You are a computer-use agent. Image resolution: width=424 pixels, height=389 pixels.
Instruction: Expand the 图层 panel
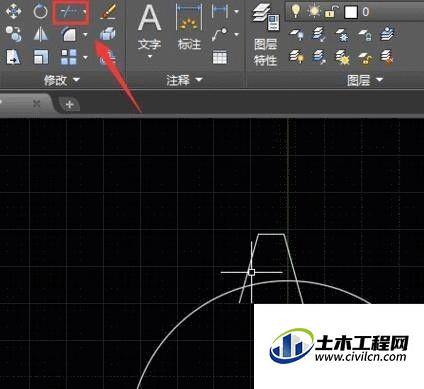point(365,80)
